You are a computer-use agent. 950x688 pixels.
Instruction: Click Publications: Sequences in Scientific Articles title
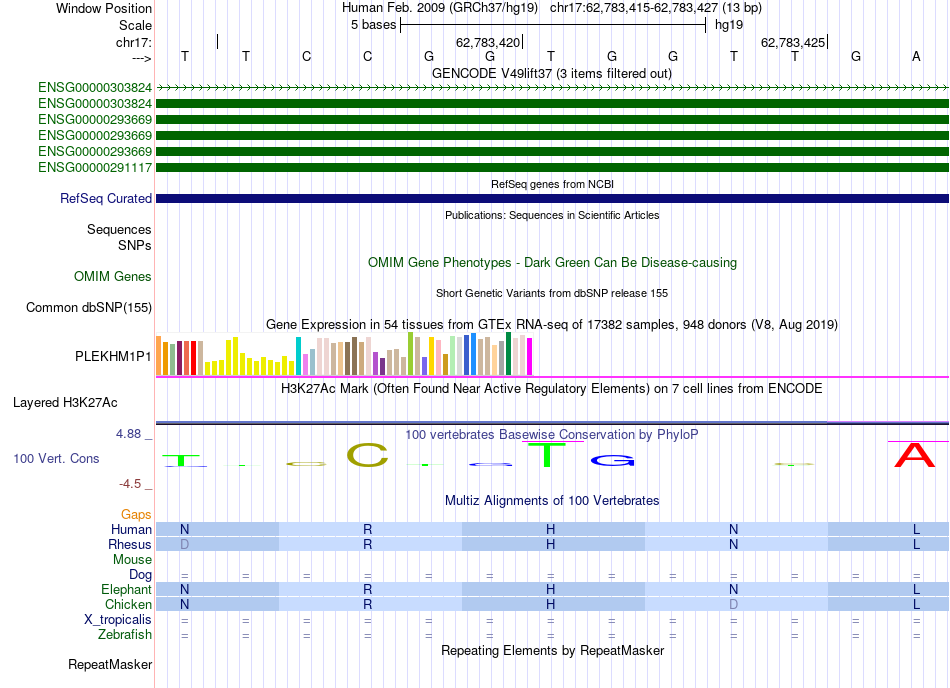click(552, 215)
